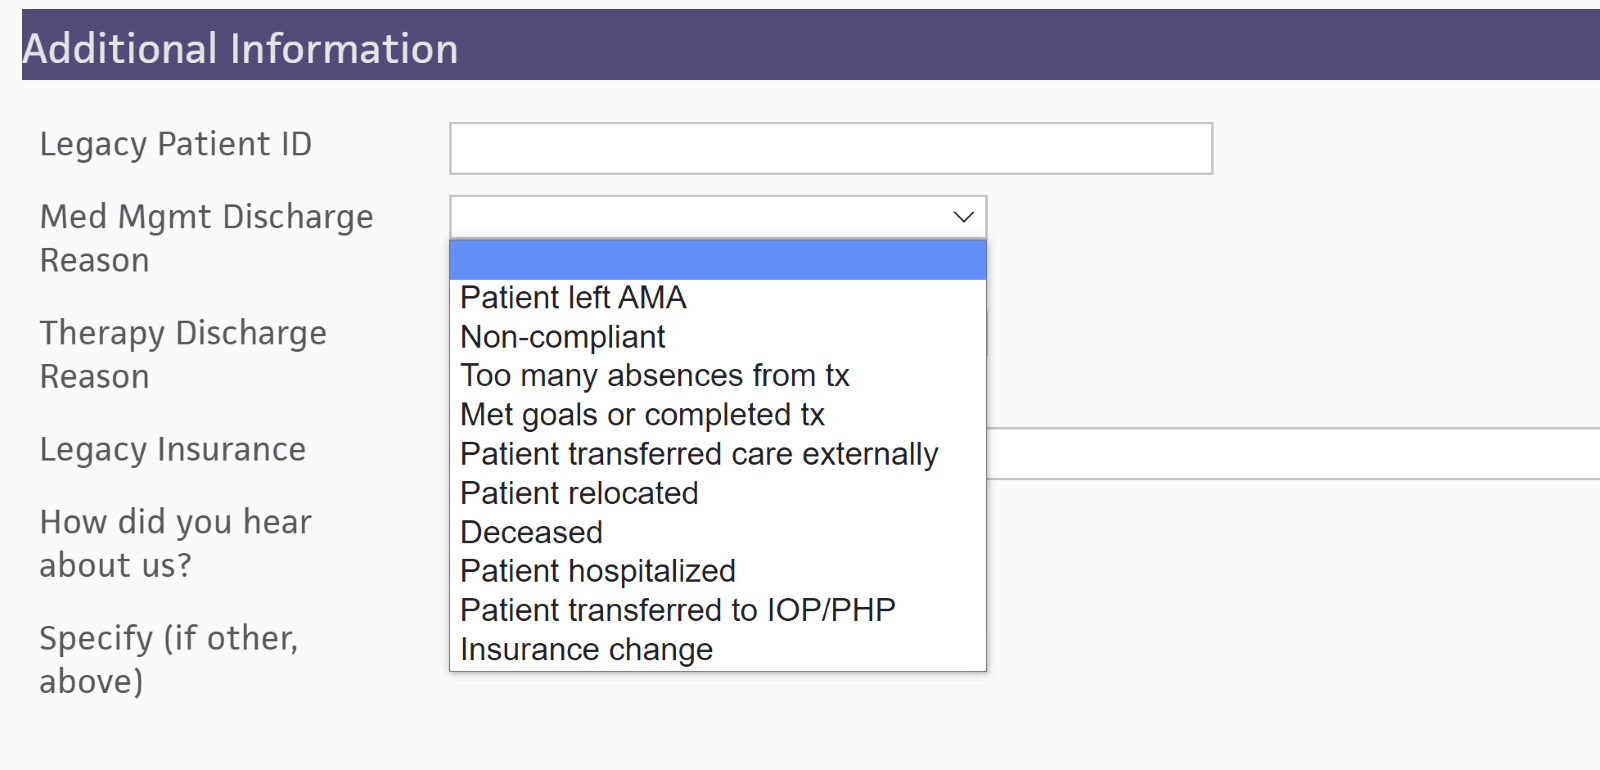The height and width of the screenshot is (770, 1600).
Task: Click the Legacy Patient ID input field
Action: pos(830,149)
